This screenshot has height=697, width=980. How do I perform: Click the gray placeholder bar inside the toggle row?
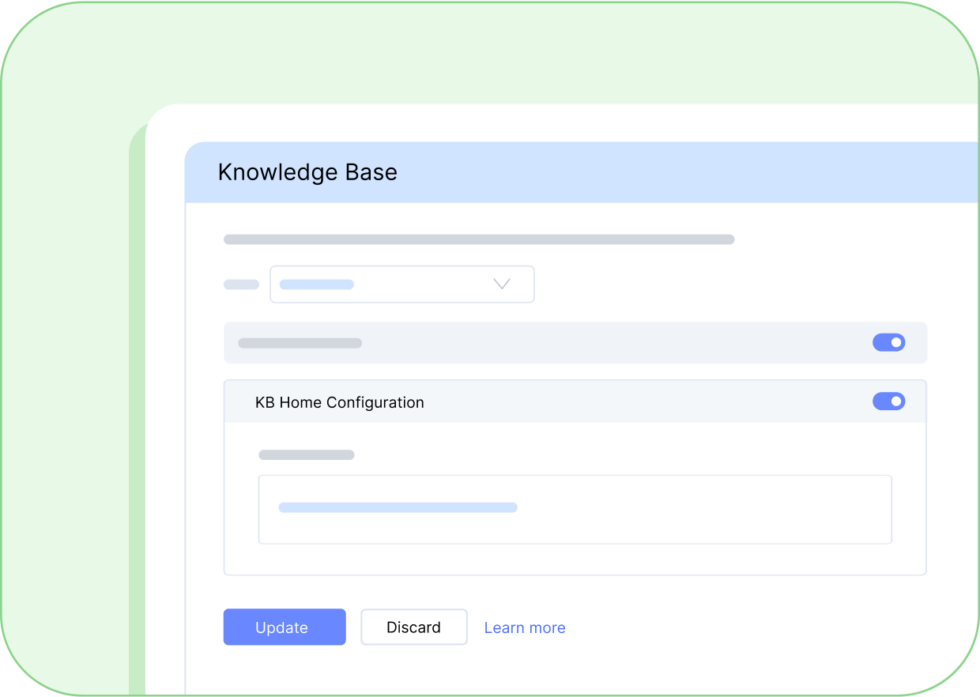click(x=299, y=343)
